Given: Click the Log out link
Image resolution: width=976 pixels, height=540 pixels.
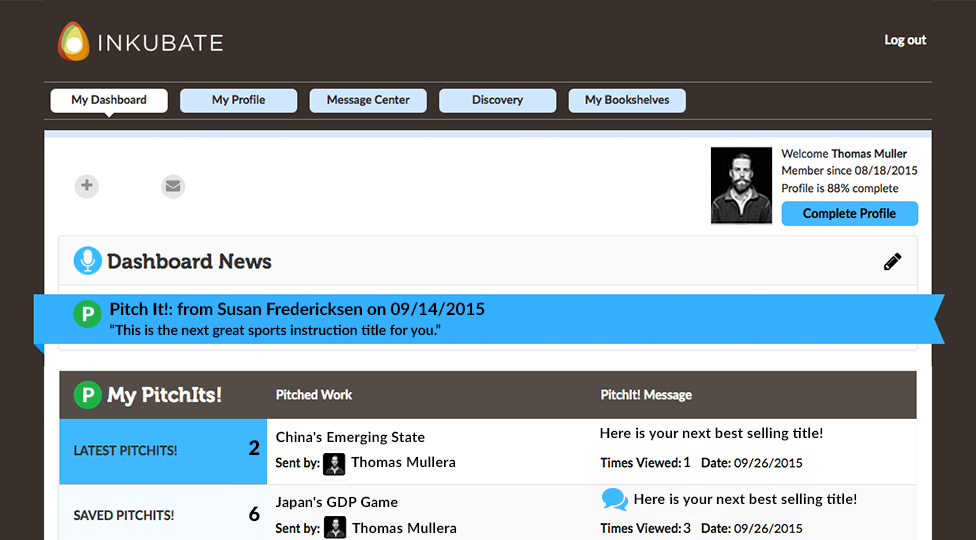Looking at the screenshot, I should pyautogui.click(x=905, y=40).
